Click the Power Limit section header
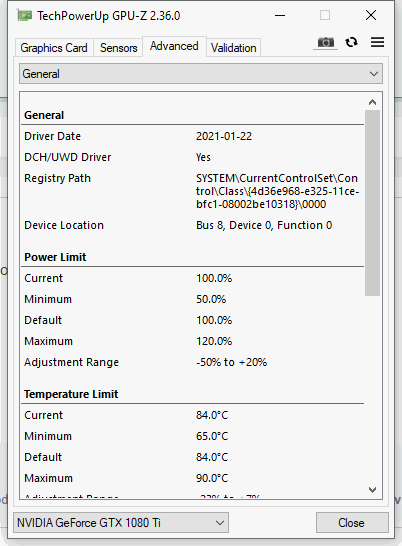The height and width of the screenshot is (546, 402). coord(55,257)
